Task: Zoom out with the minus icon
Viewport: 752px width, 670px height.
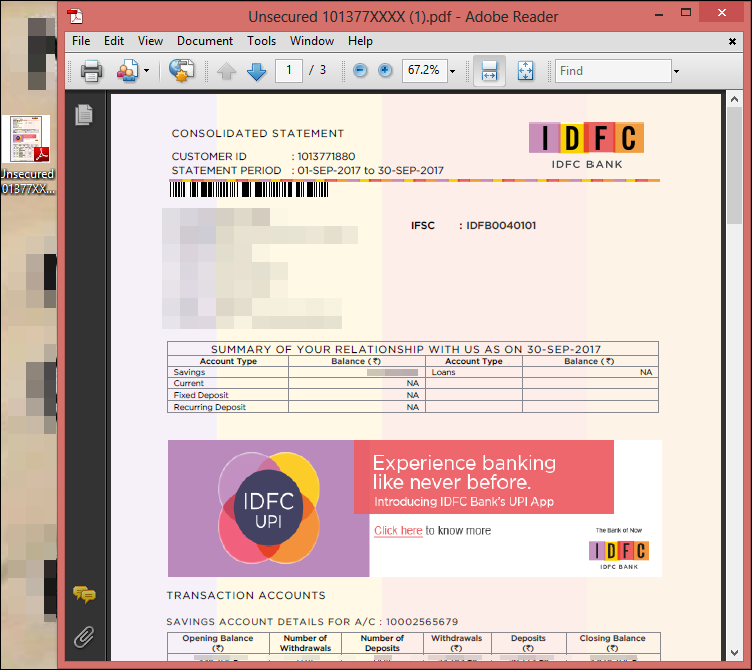Action: pyautogui.click(x=360, y=71)
